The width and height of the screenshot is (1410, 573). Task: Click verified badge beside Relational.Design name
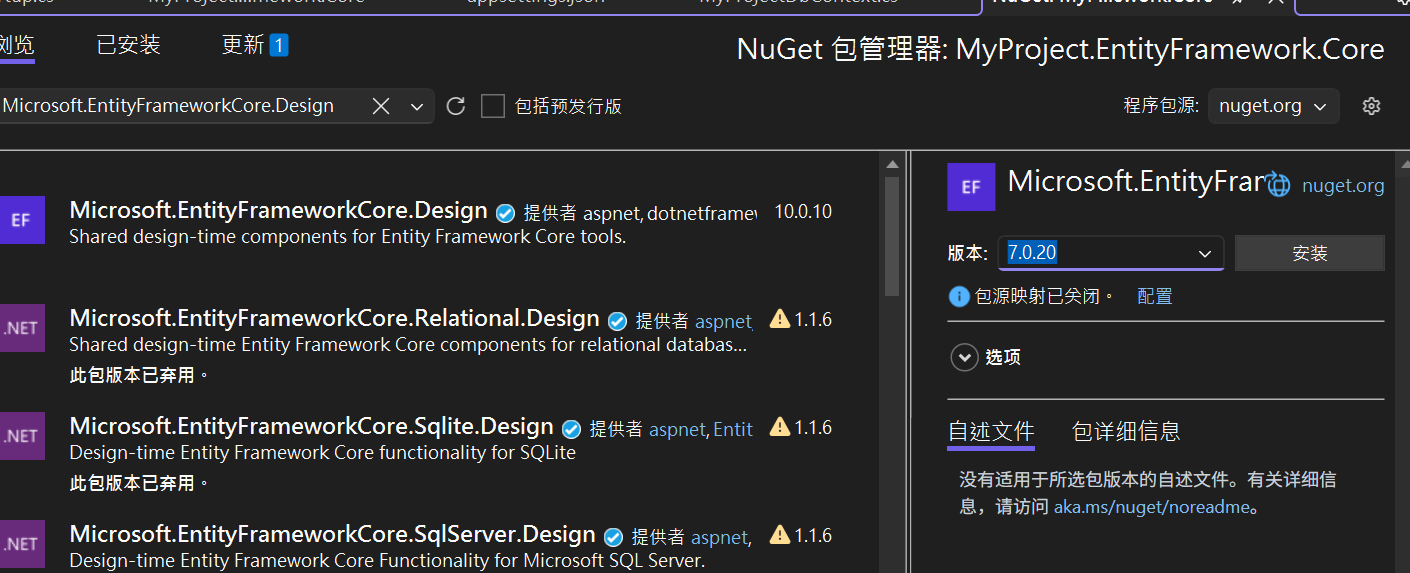(618, 321)
